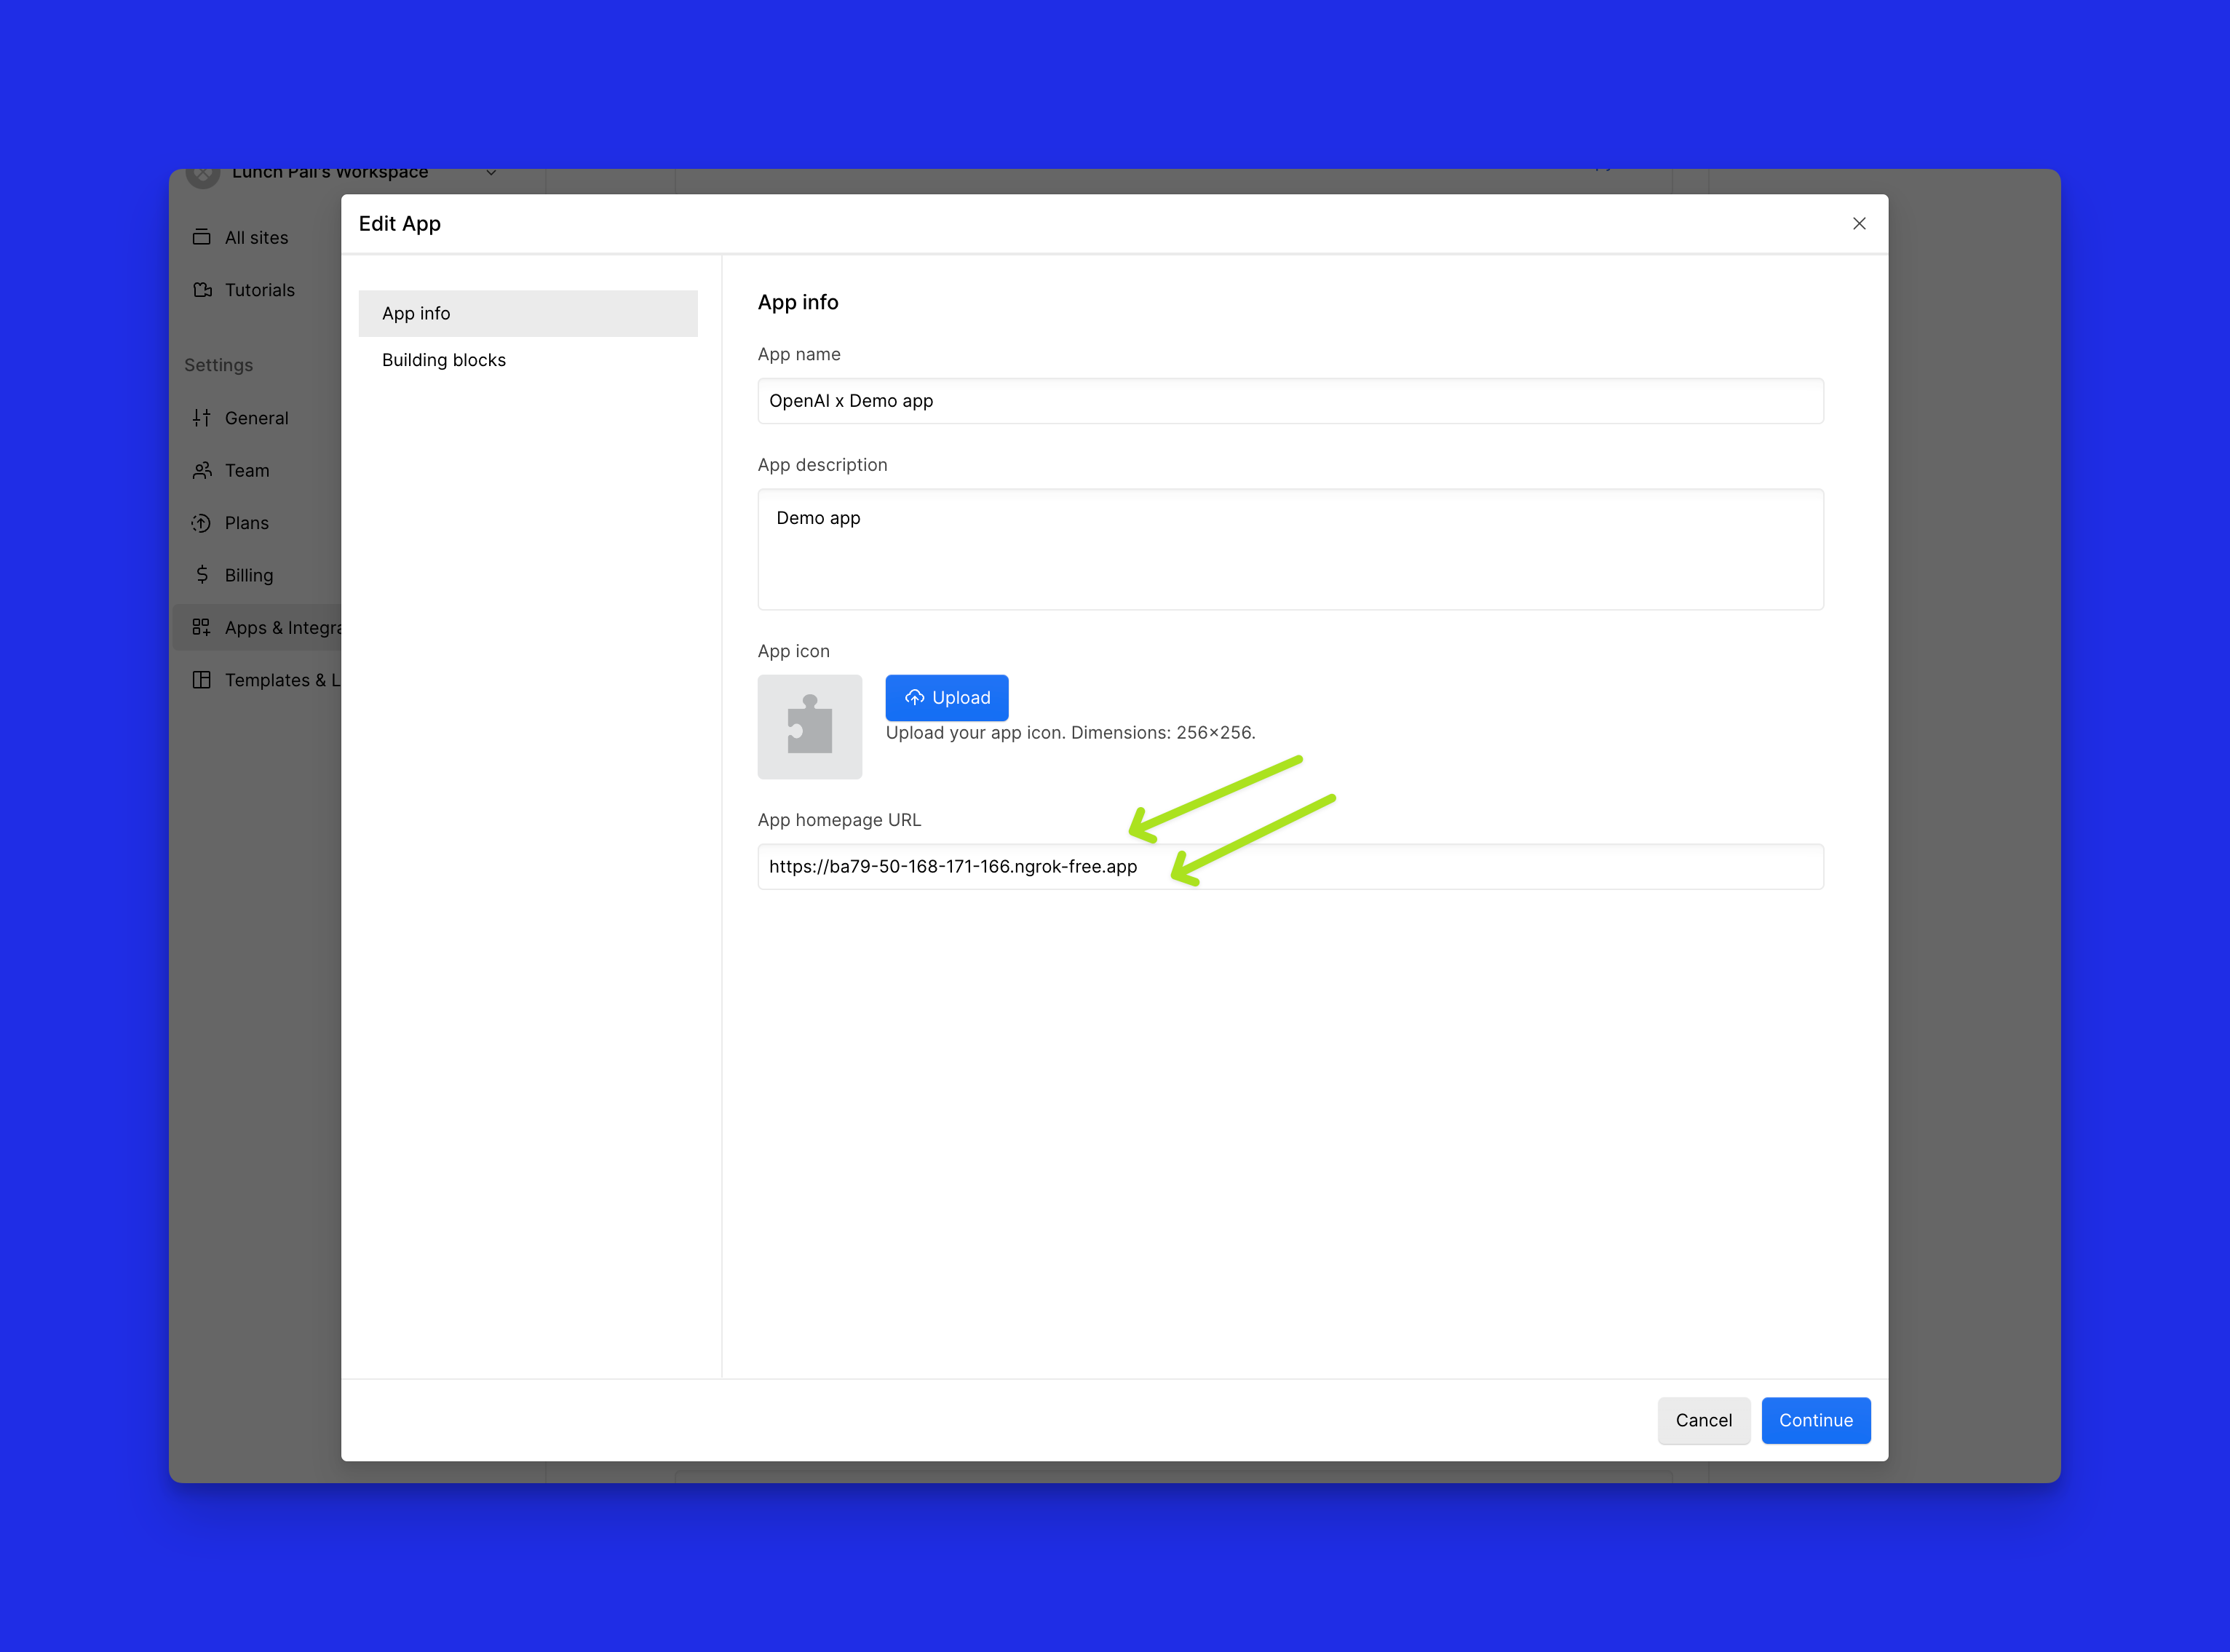2230x1652 pixels.
Task: Click the All sites icon in sidebar
Action: tap(202, 237)
